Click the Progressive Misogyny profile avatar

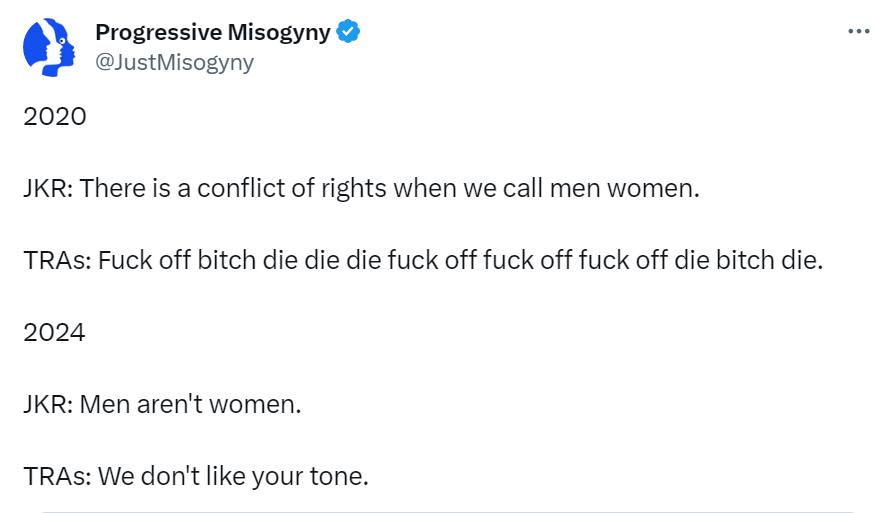pos(50,47)
